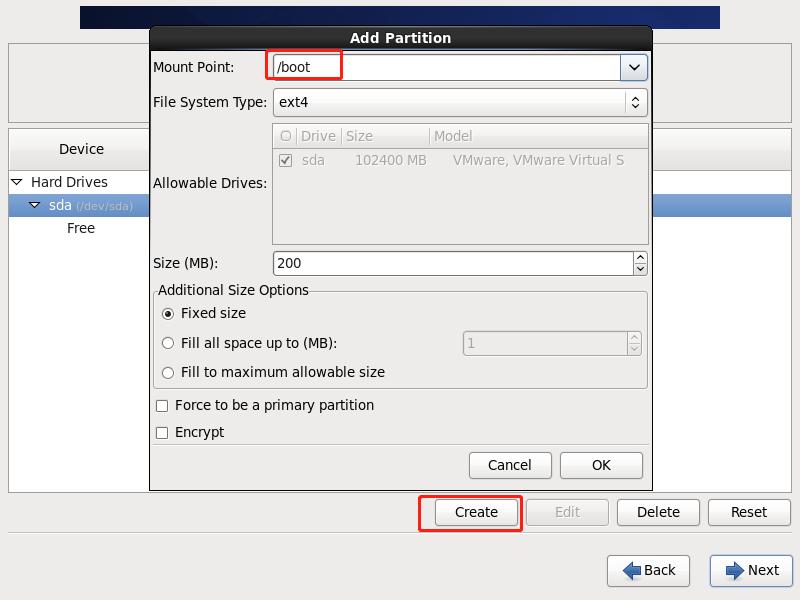Screen dimensions: 800x600
Task: Click the Device column header
Action: 81,149
